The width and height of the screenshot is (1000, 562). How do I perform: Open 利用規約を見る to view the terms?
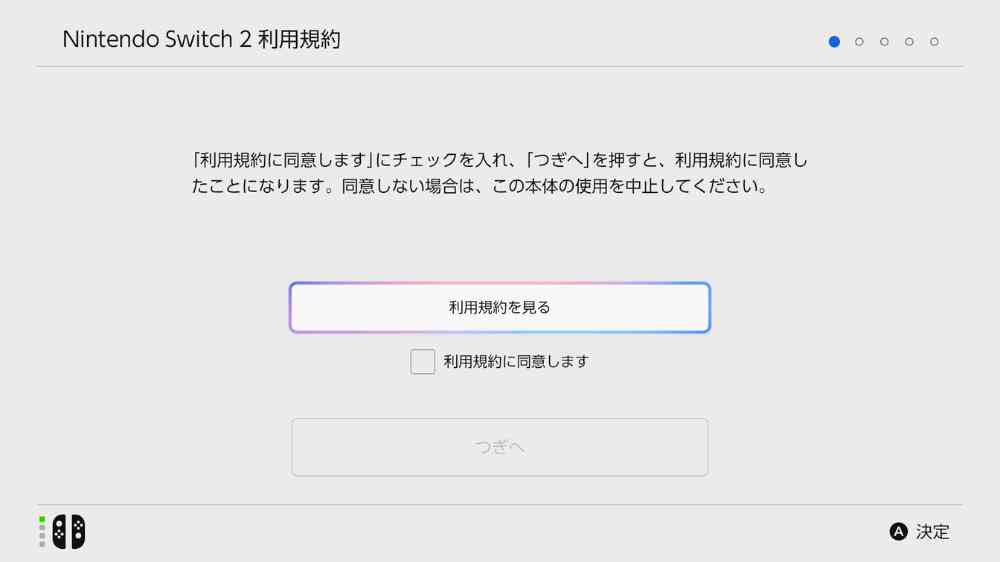pos(500,307)
